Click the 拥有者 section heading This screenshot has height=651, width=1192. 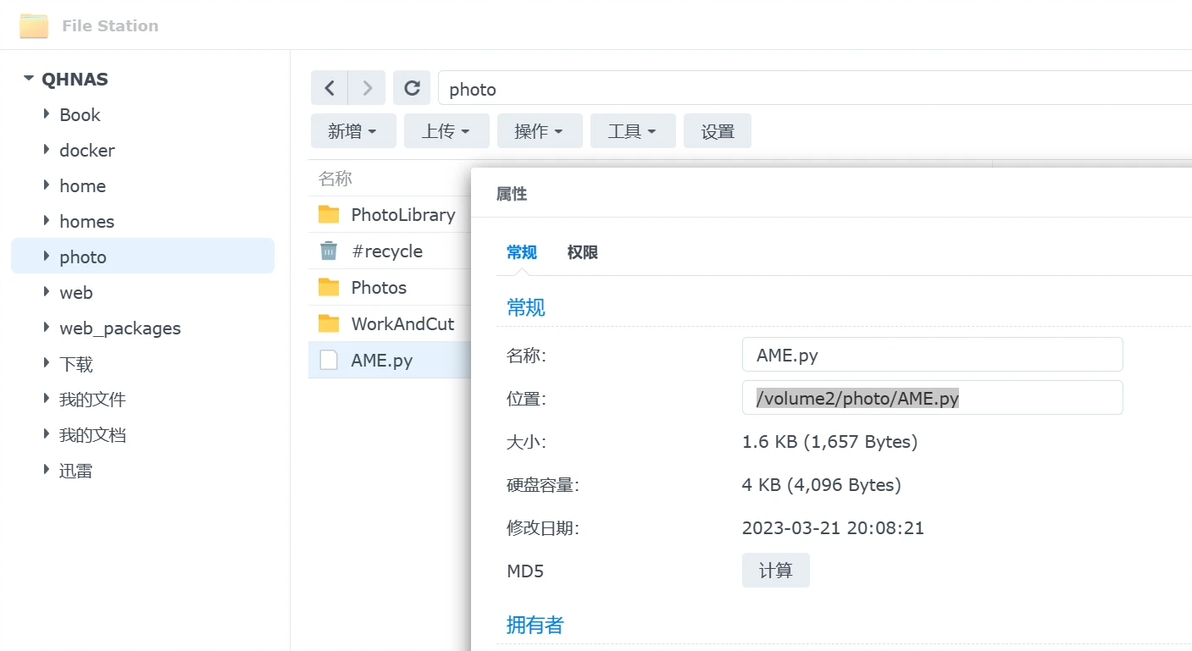click(x=535, y=625)
